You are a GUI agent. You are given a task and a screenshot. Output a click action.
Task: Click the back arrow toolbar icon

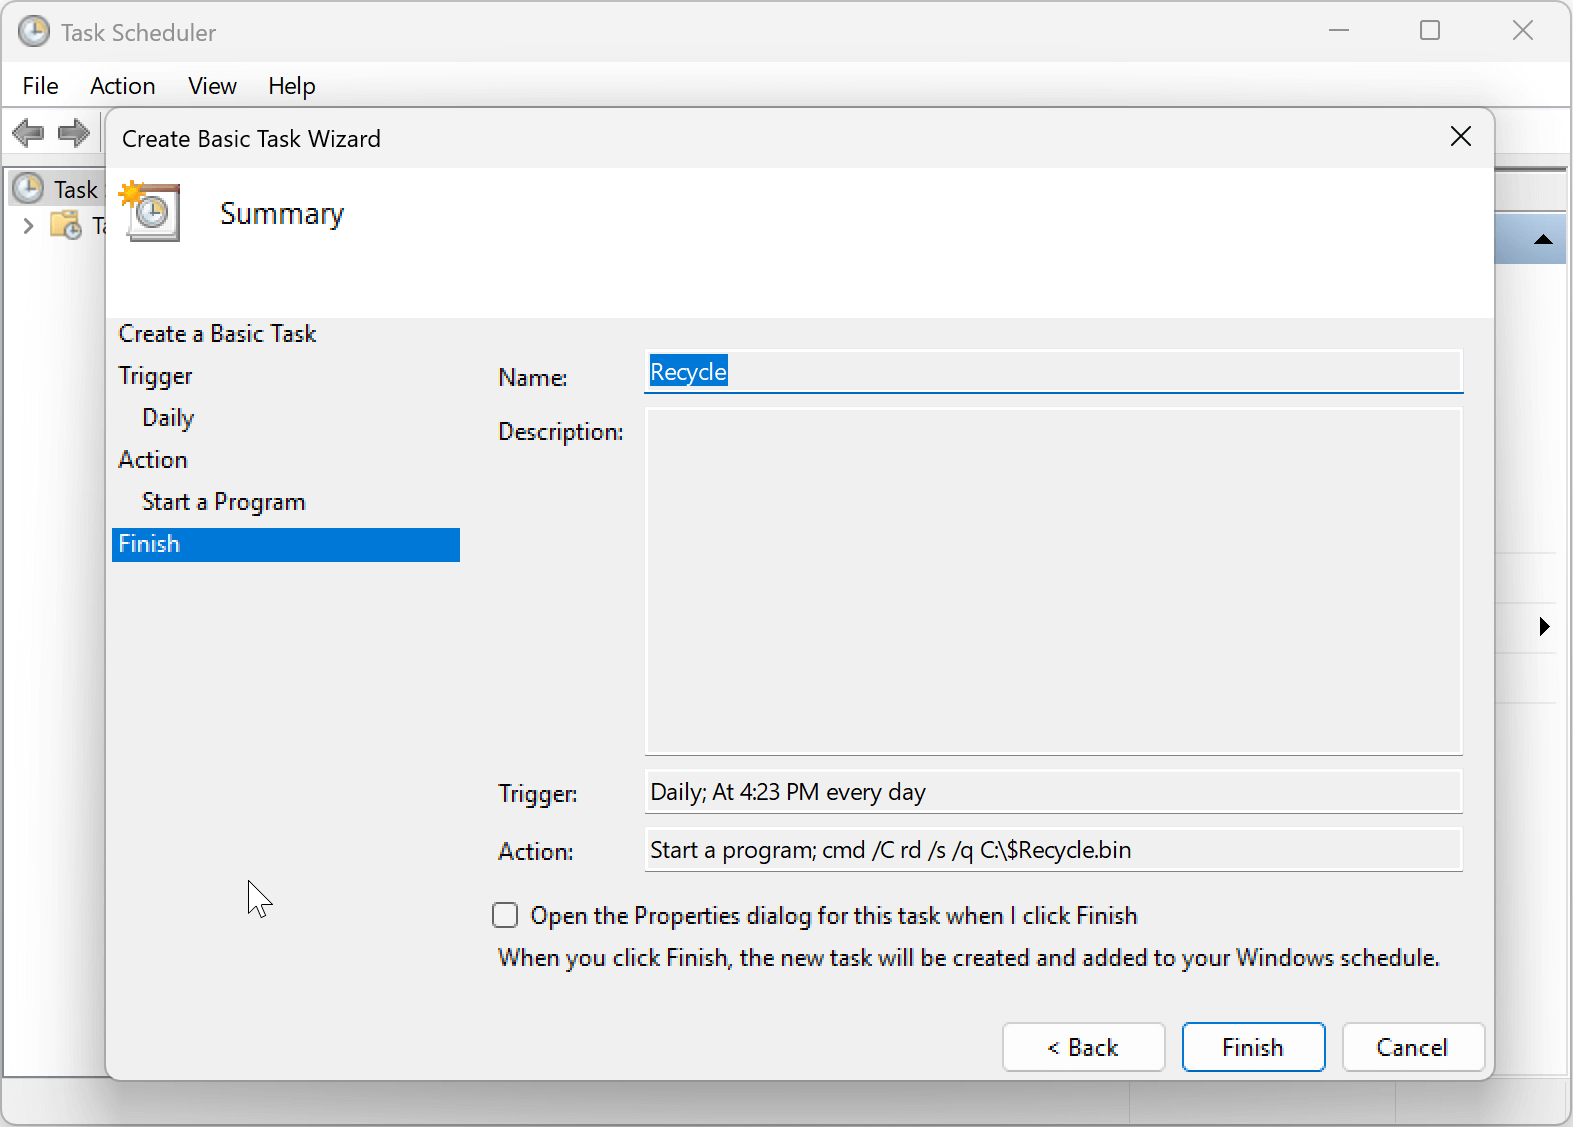click(28, 132)
